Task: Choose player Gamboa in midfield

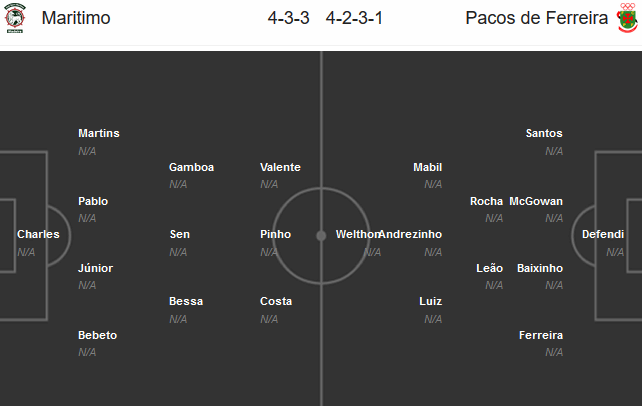Action: pos(191,167)
